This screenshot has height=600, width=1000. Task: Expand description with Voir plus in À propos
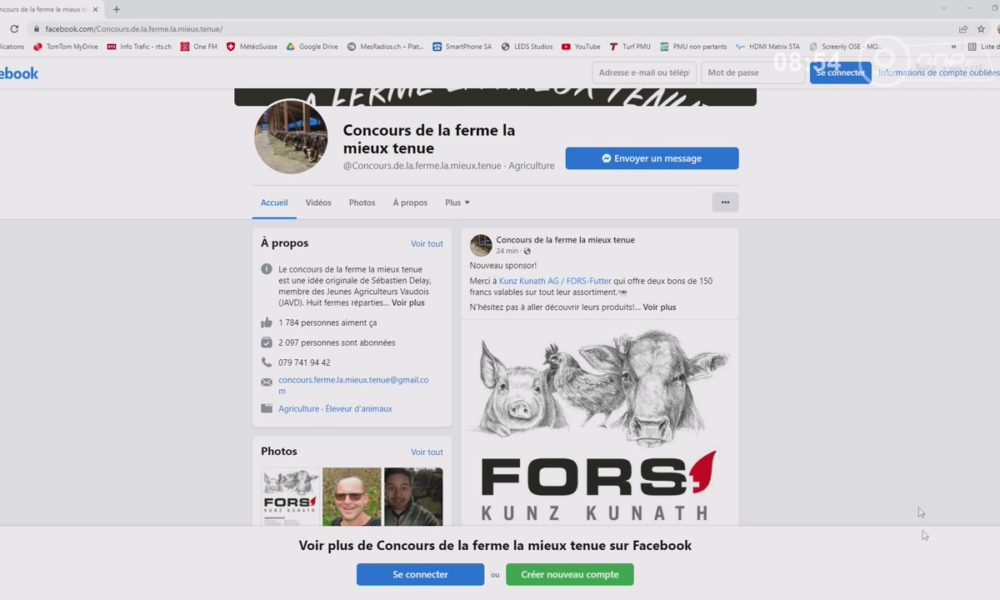coord(408,303)
